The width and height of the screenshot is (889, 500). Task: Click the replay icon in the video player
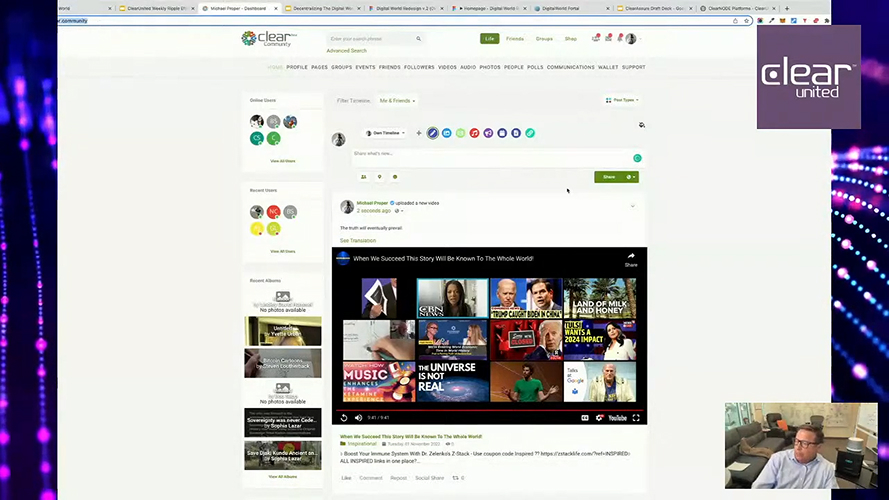tap(344, 418)
